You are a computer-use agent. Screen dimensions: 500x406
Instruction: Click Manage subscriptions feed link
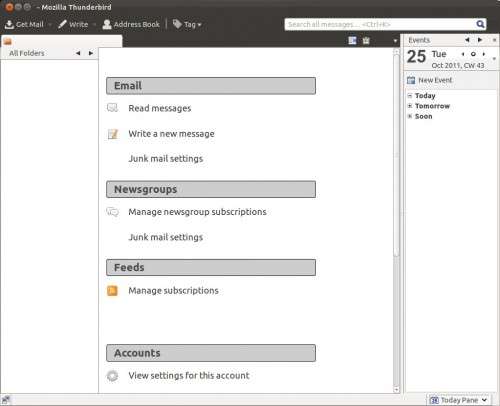click(173, 291)
